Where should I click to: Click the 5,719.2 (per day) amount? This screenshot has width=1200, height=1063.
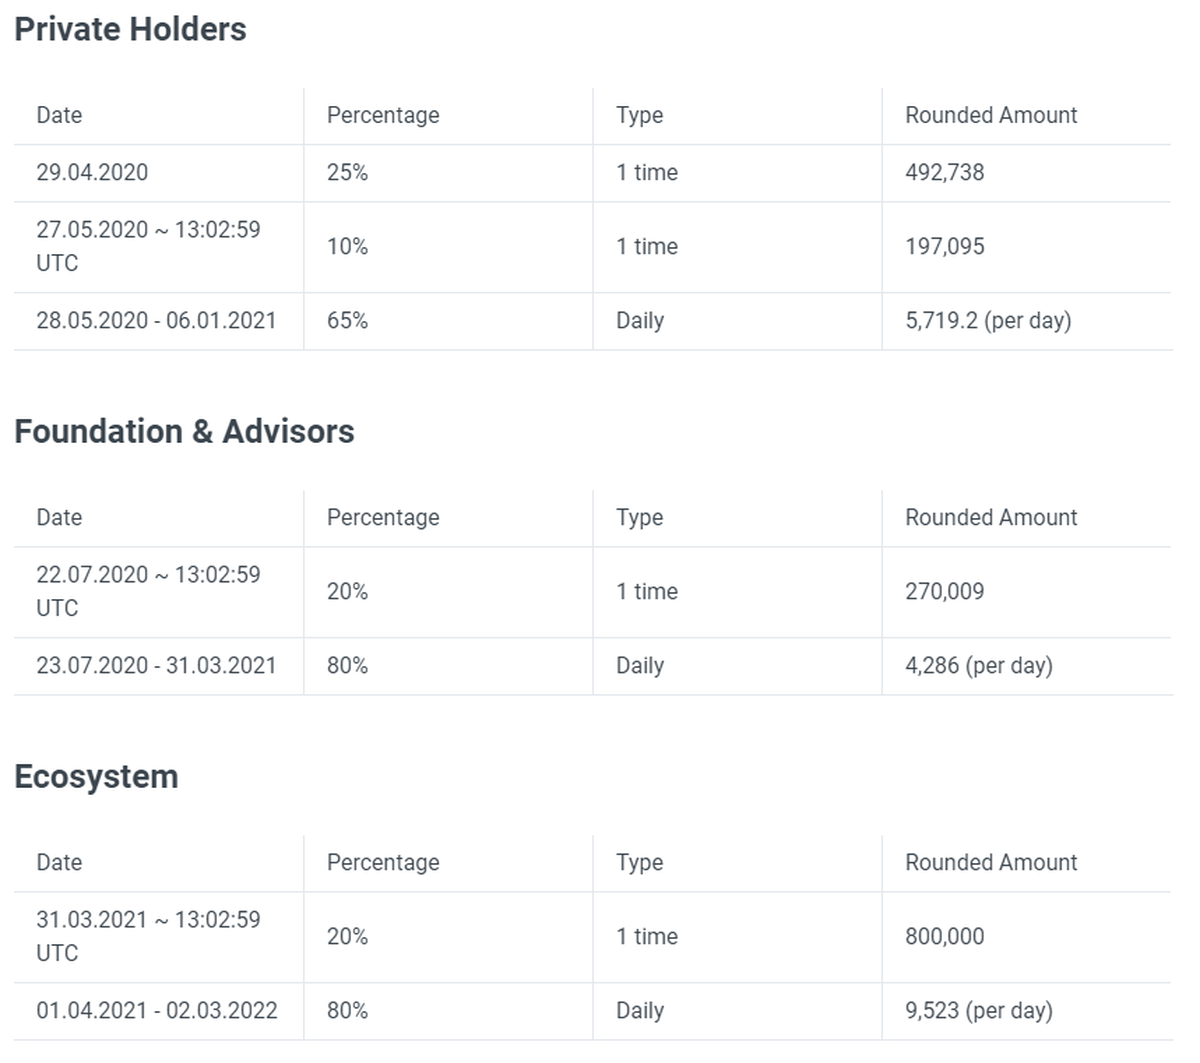987,320
